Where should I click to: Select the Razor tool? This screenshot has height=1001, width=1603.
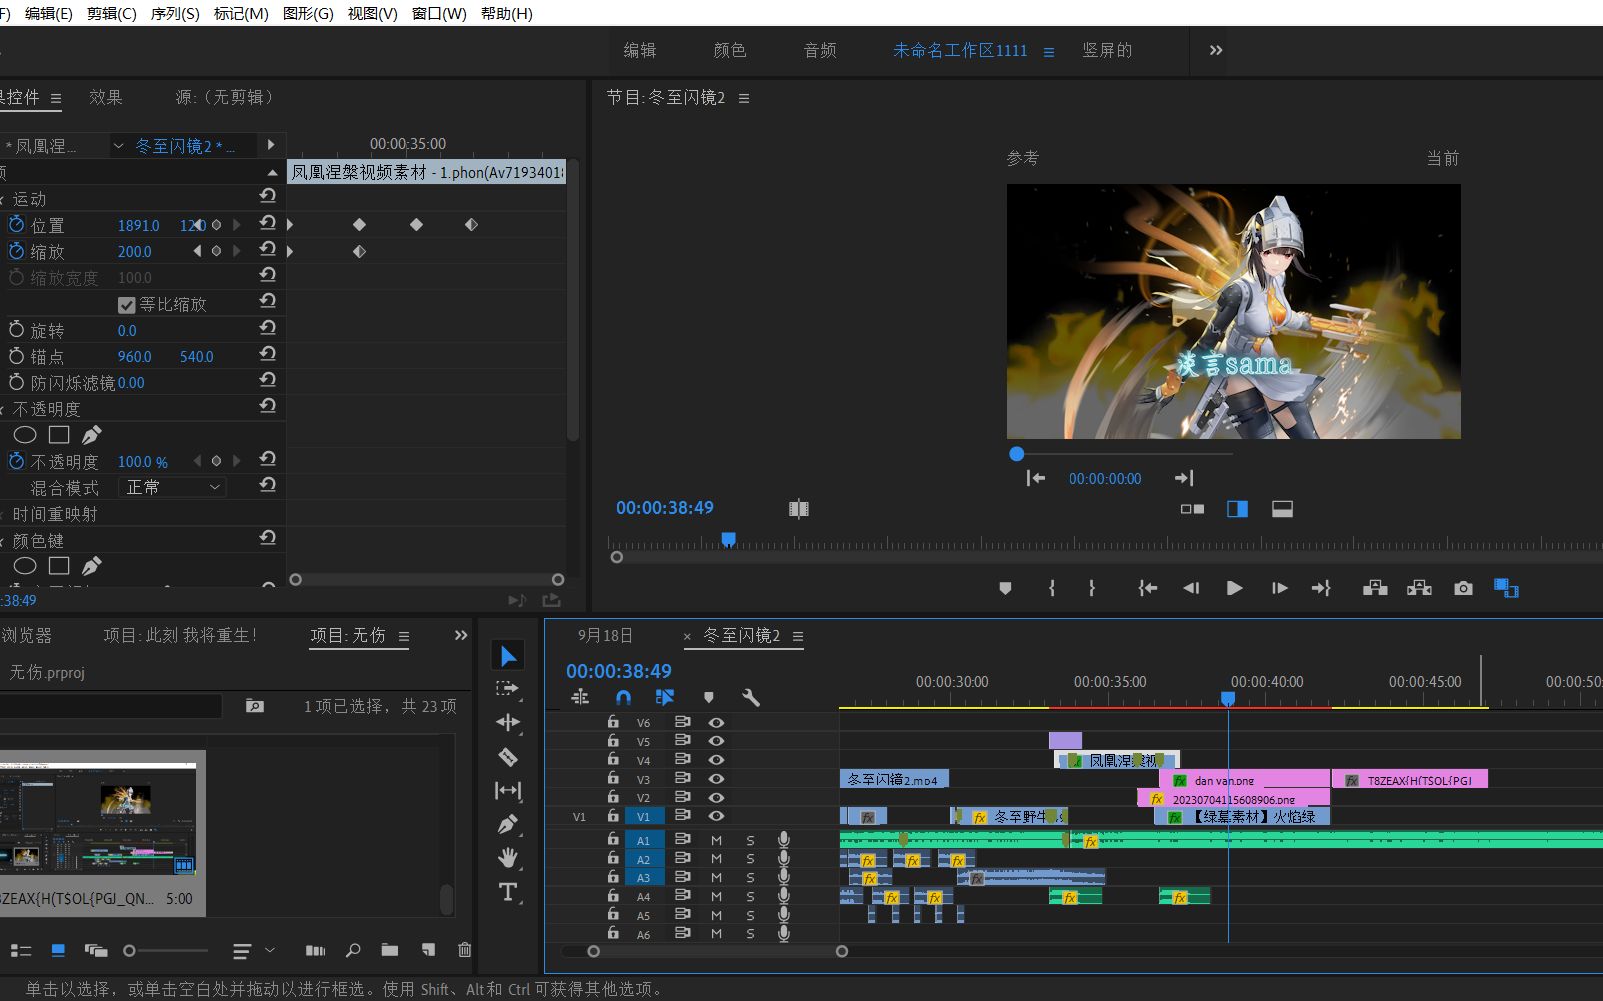[508, 756]
